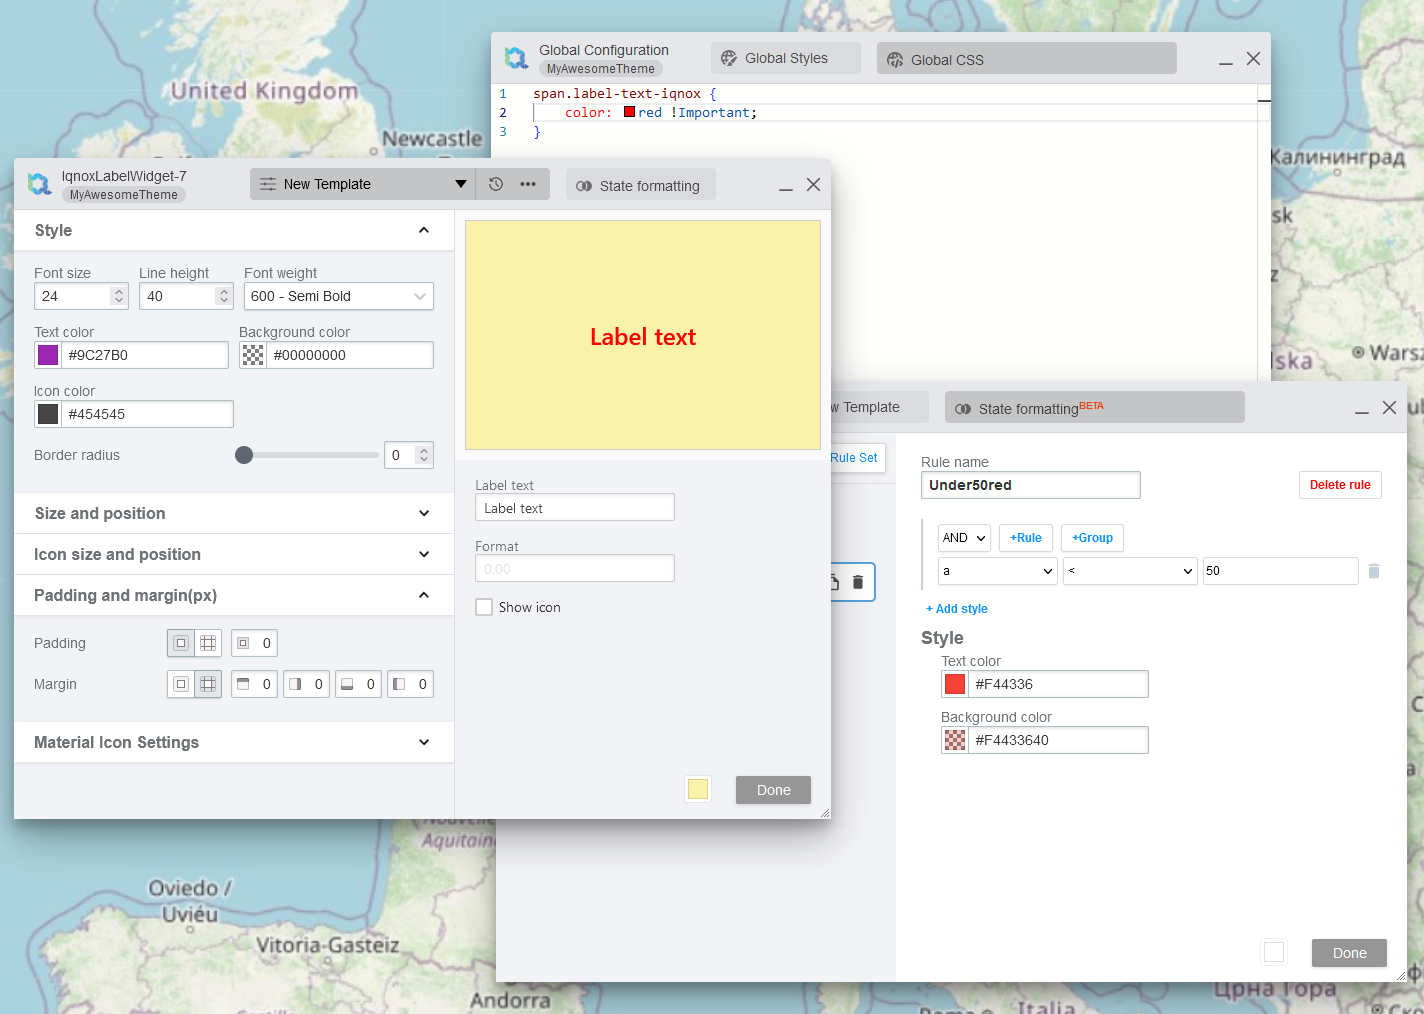This screenshot has width=1424, height=1014.
Task: Click the purple Text color swatch
Action: [48, 355]
